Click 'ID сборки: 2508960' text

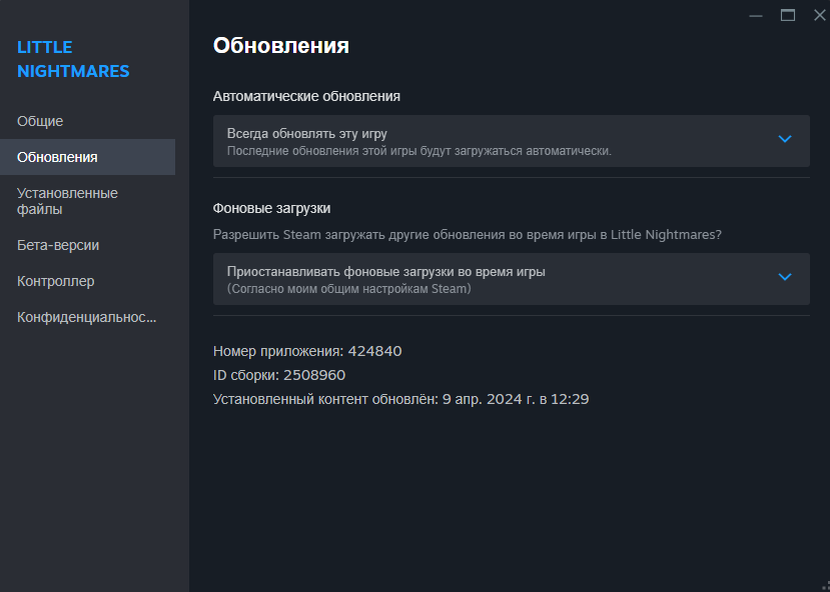pos(279,375)
